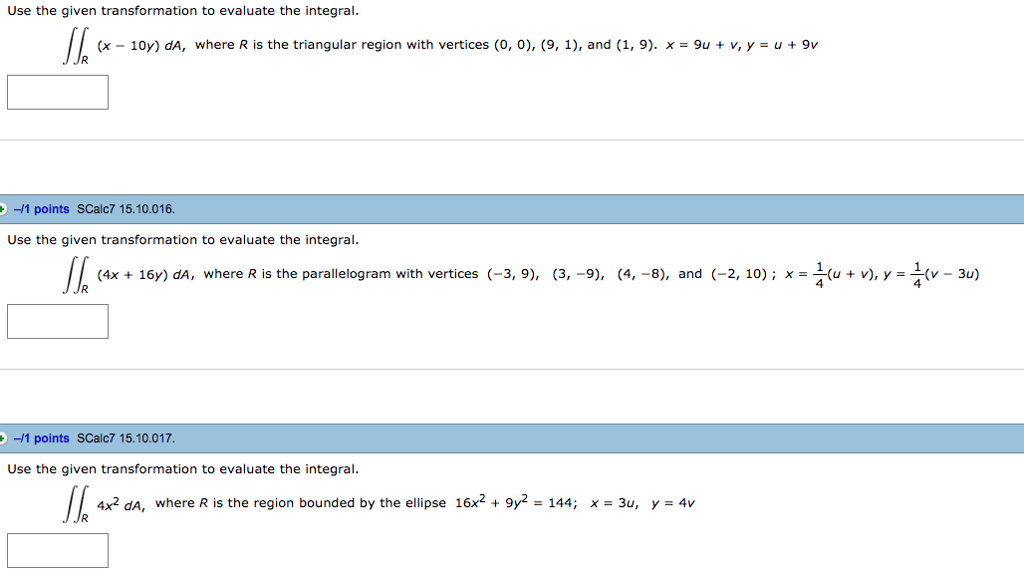This screenshot has height=577, width=1024.
Task: Click the 4x² dA integrand expression
Action: coord(121,505)
